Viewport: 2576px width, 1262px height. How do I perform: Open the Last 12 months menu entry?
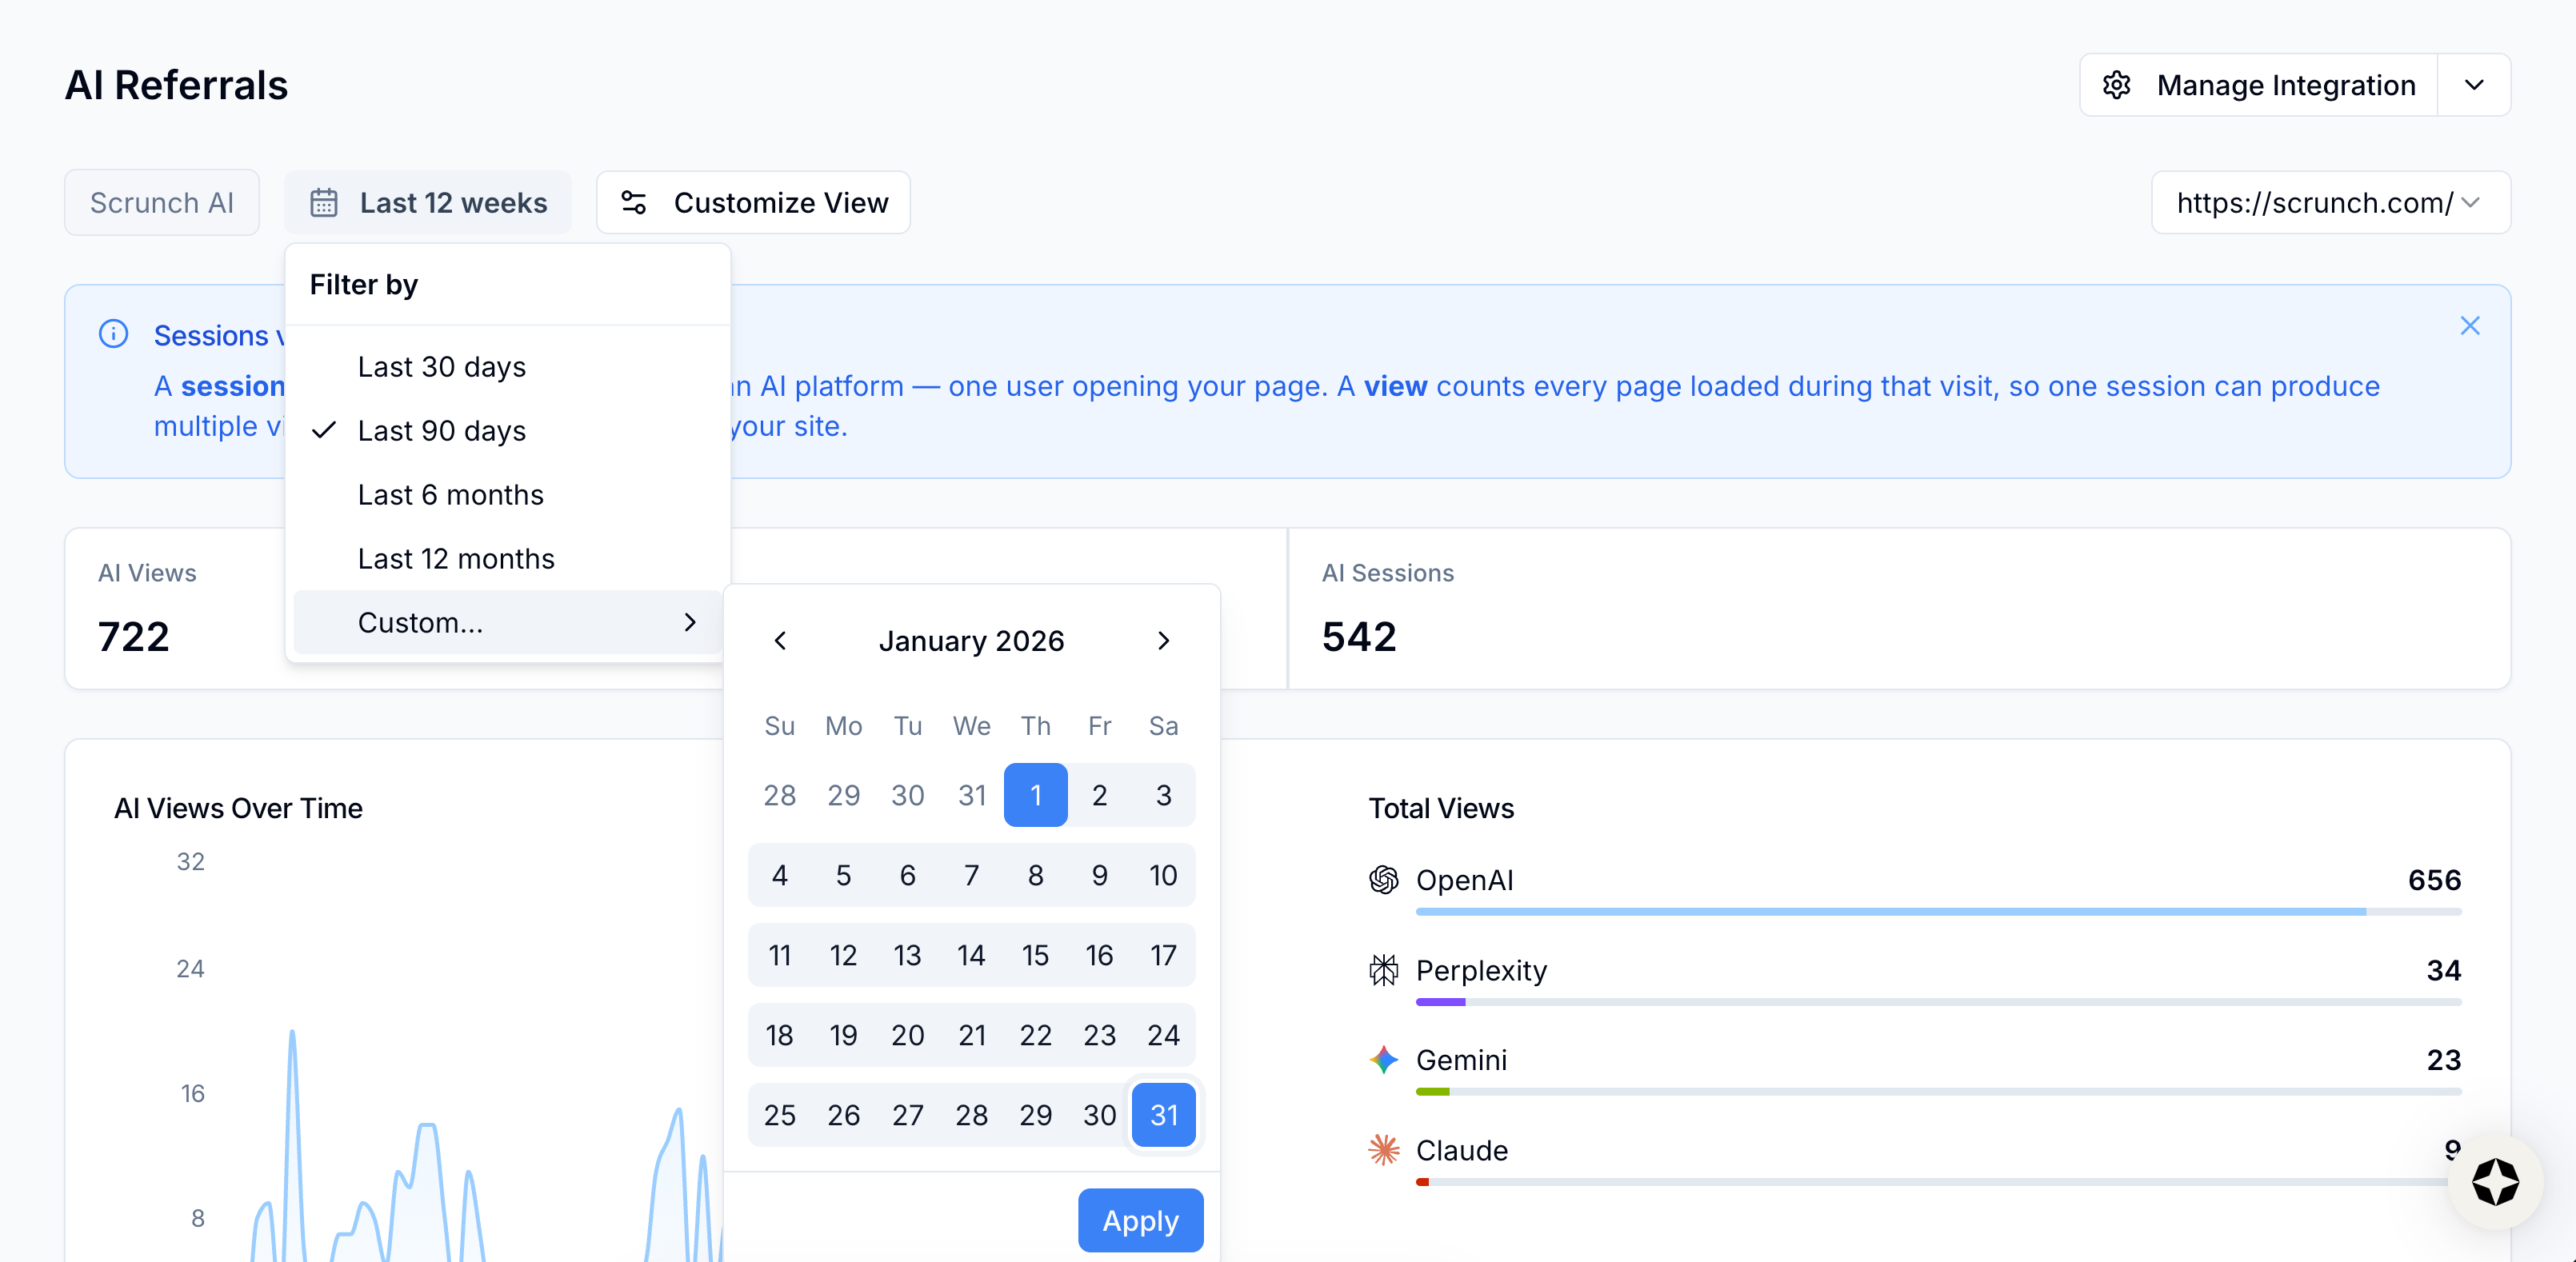point(455,558)
